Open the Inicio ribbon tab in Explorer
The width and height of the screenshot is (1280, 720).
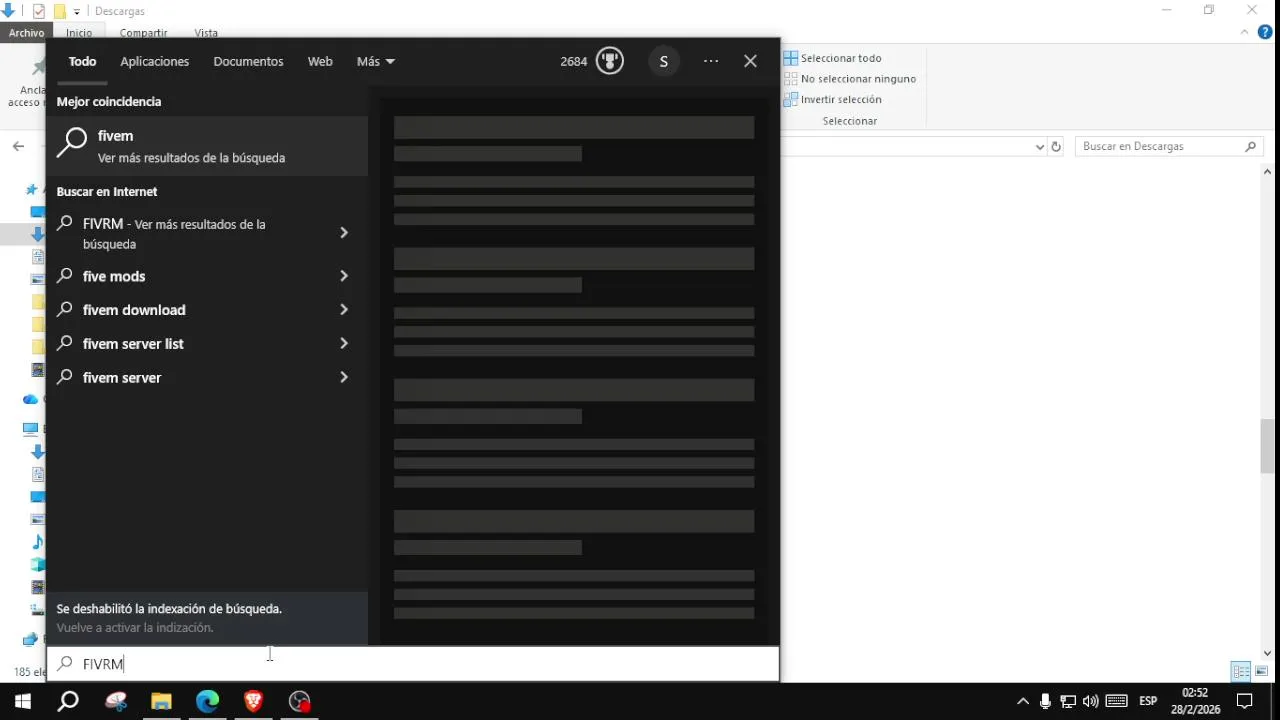click(79, 33)
